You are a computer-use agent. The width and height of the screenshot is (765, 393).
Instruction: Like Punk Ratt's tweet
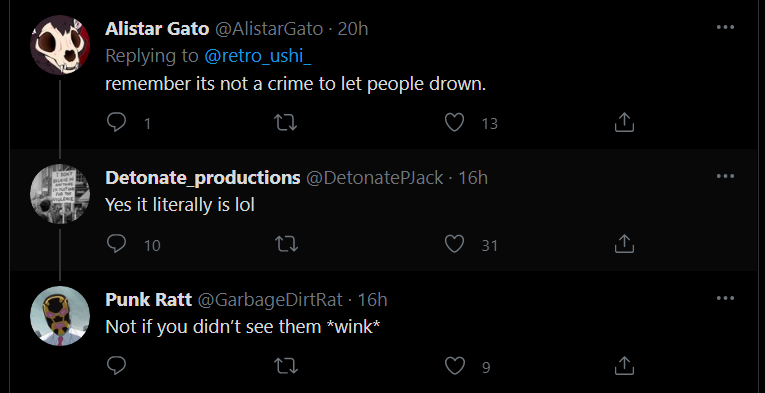point(454,366)
